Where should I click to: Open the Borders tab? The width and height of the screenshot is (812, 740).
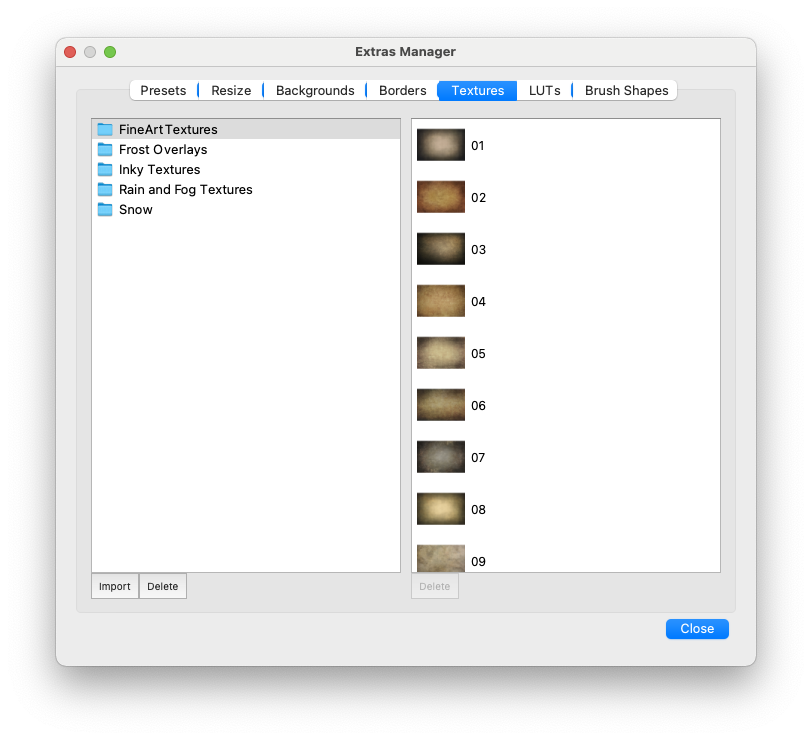[402, 90]
